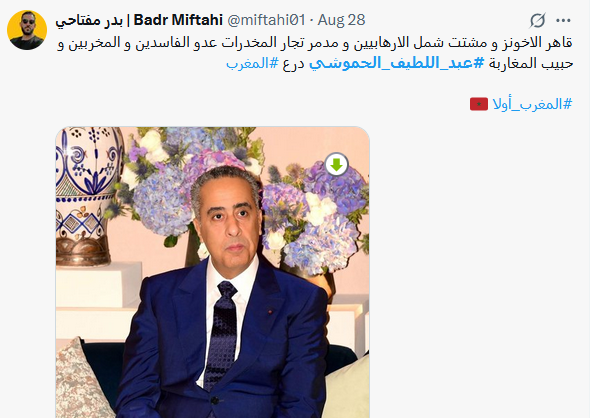Click the word درع in the tweet

point(293,63)
